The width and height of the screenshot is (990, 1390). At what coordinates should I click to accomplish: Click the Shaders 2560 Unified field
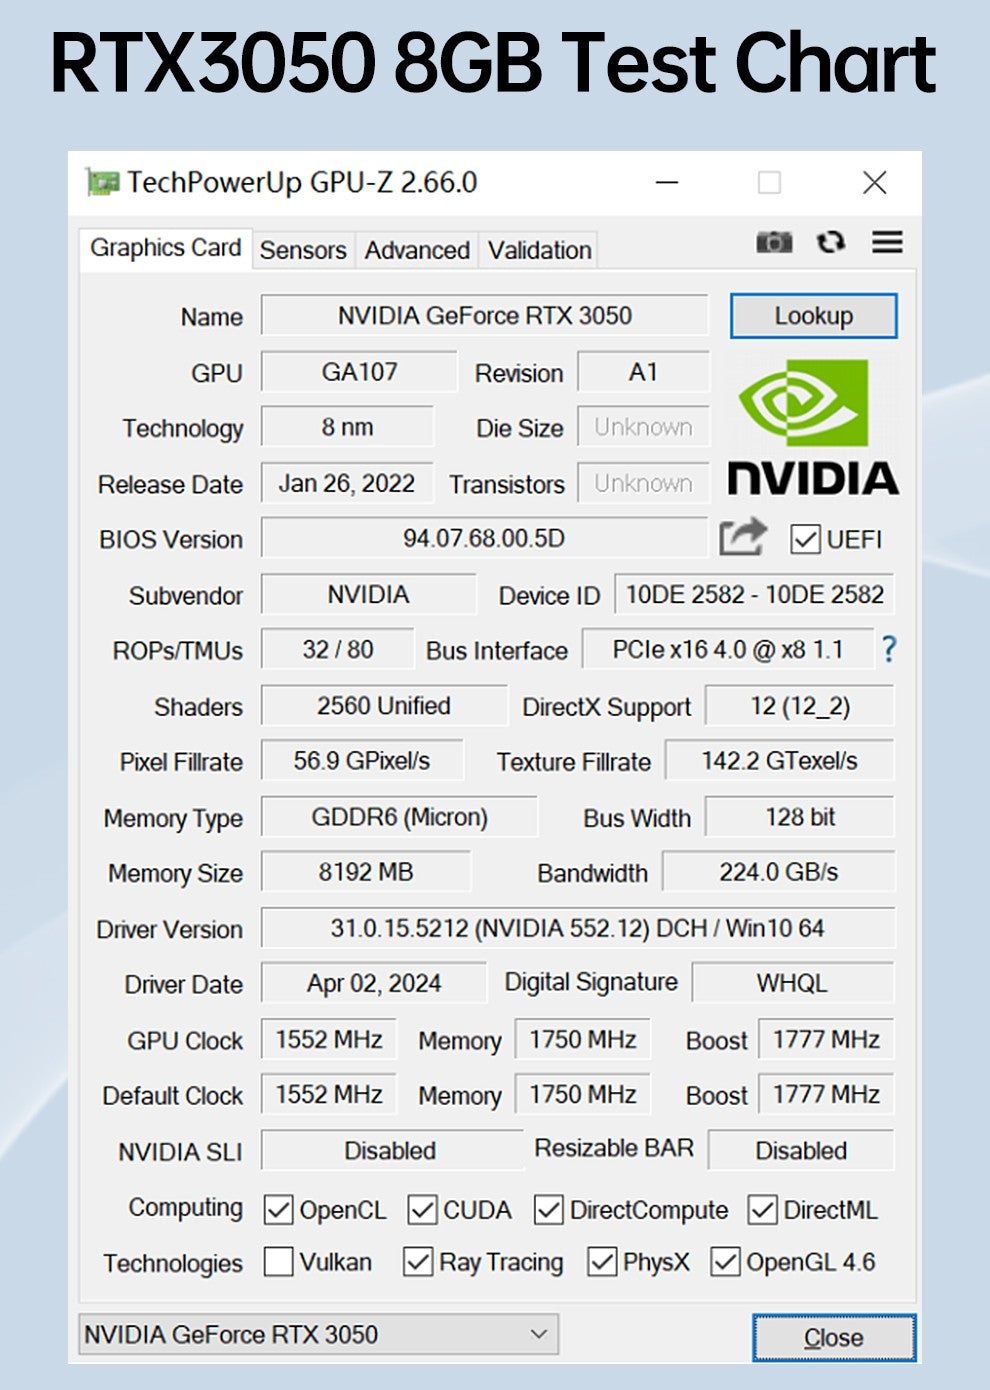(384, 705)
